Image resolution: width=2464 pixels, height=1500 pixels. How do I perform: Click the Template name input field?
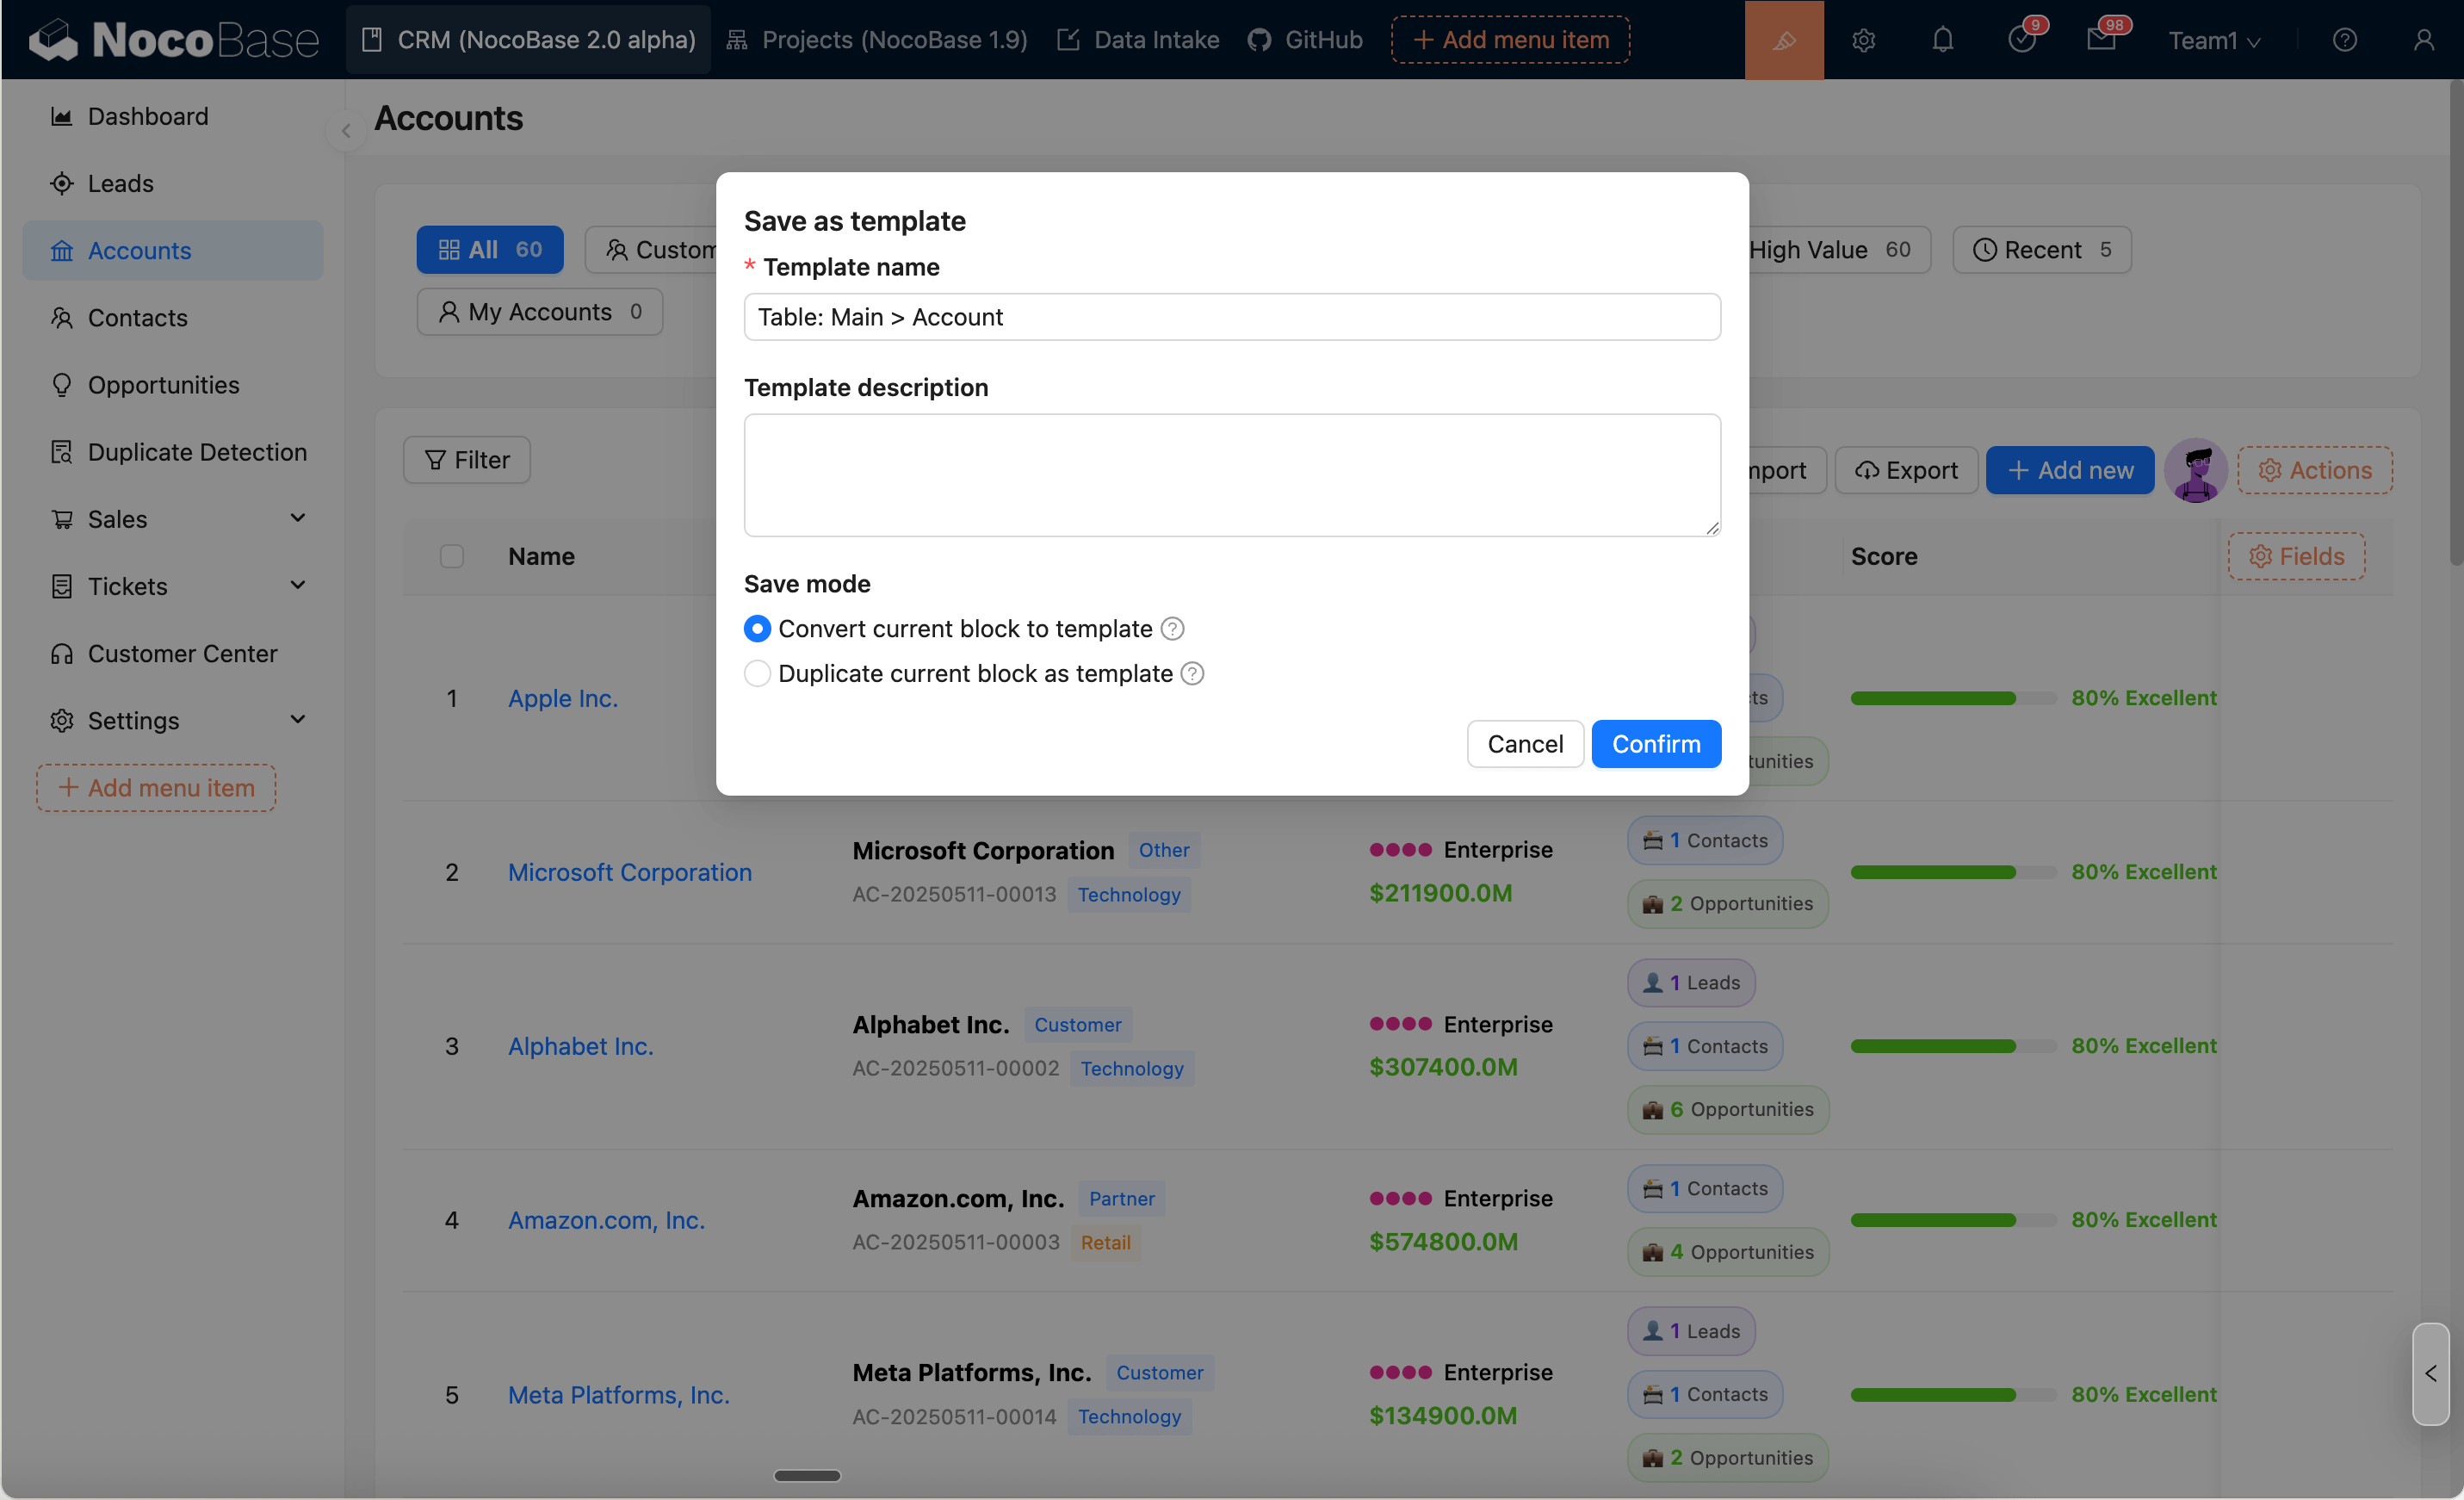[1231, 317]
